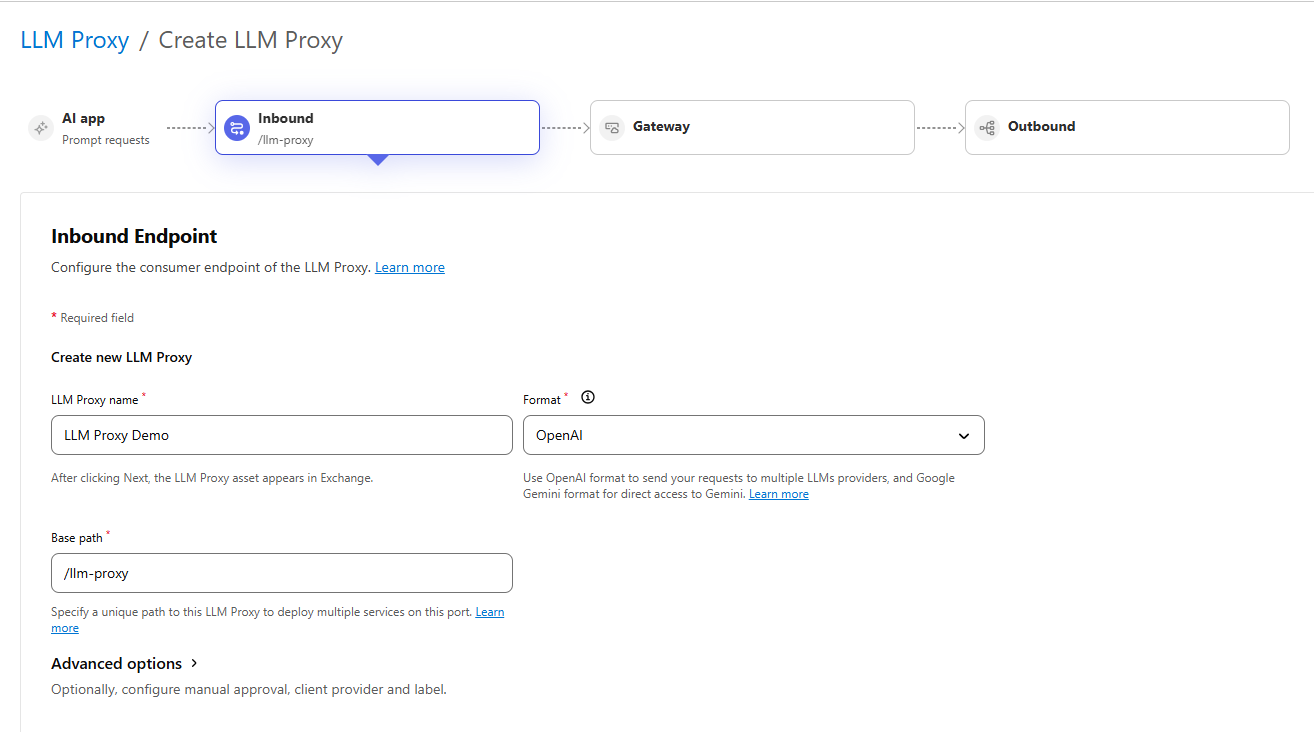Click the Base path input field
This screenshot has height=732, width=1314.
282,573
